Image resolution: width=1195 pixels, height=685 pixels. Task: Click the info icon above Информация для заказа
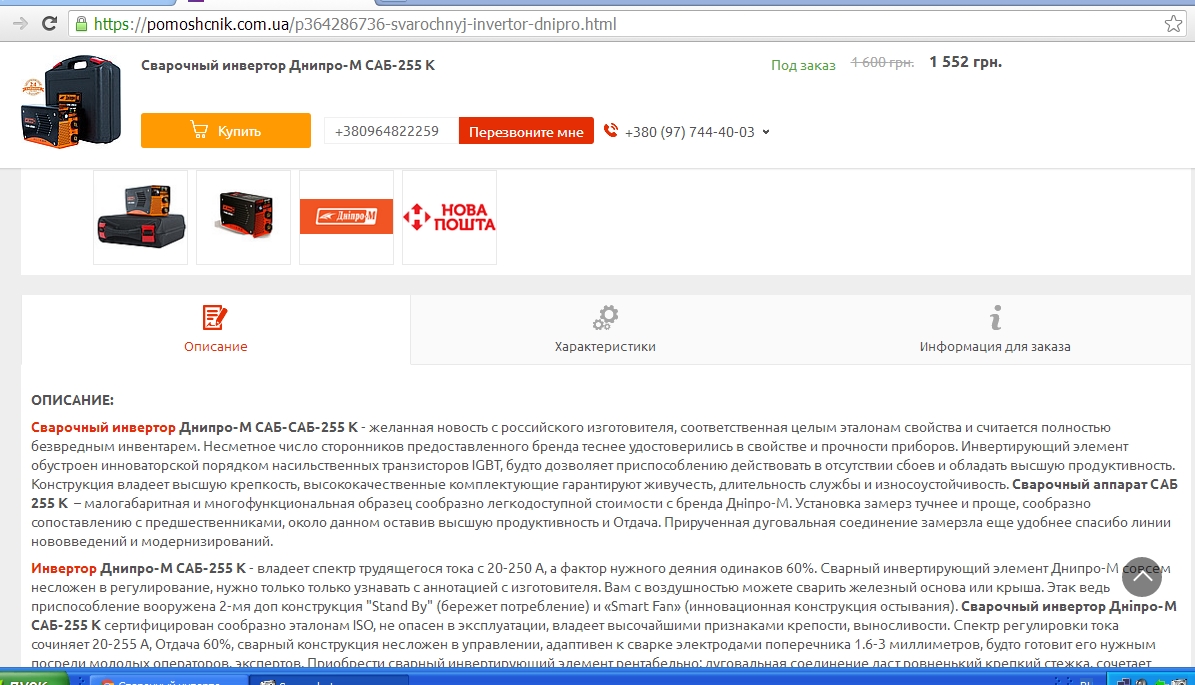[x=995, y=318]
